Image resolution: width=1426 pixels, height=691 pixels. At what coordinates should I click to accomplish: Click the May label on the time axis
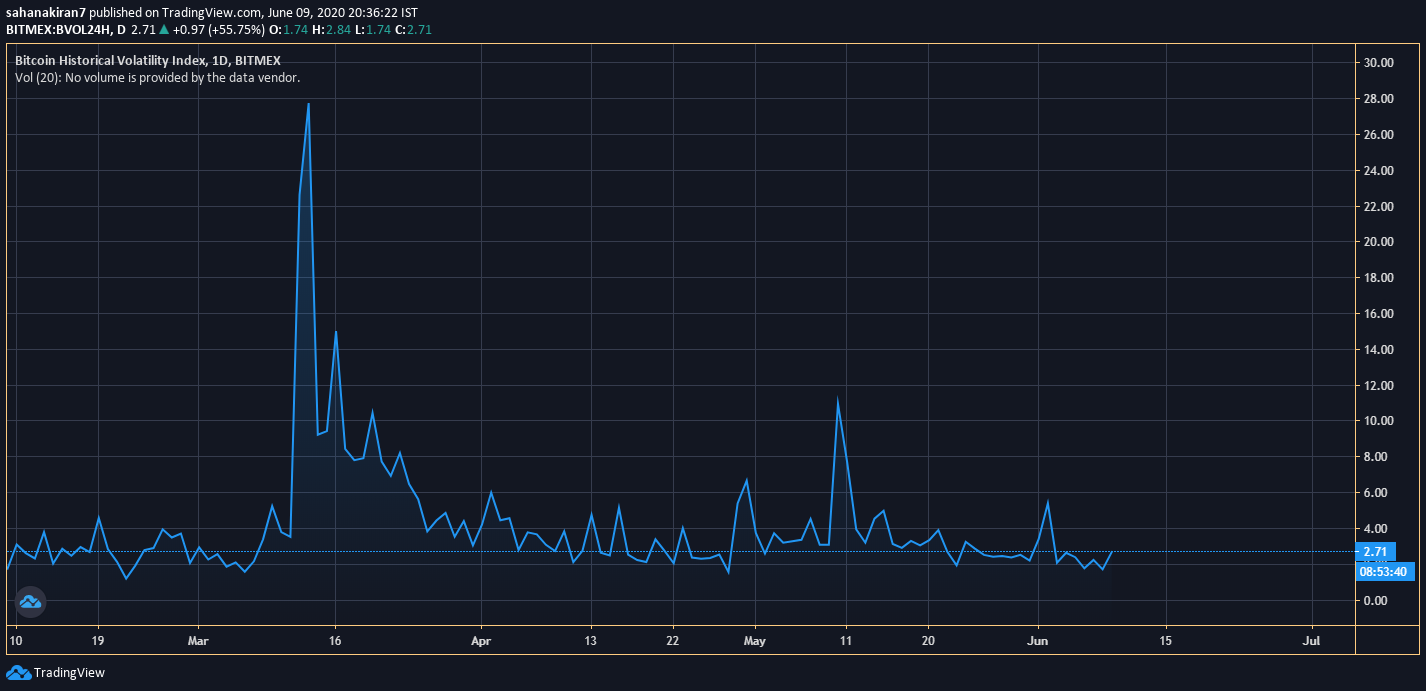coord(755,640)
